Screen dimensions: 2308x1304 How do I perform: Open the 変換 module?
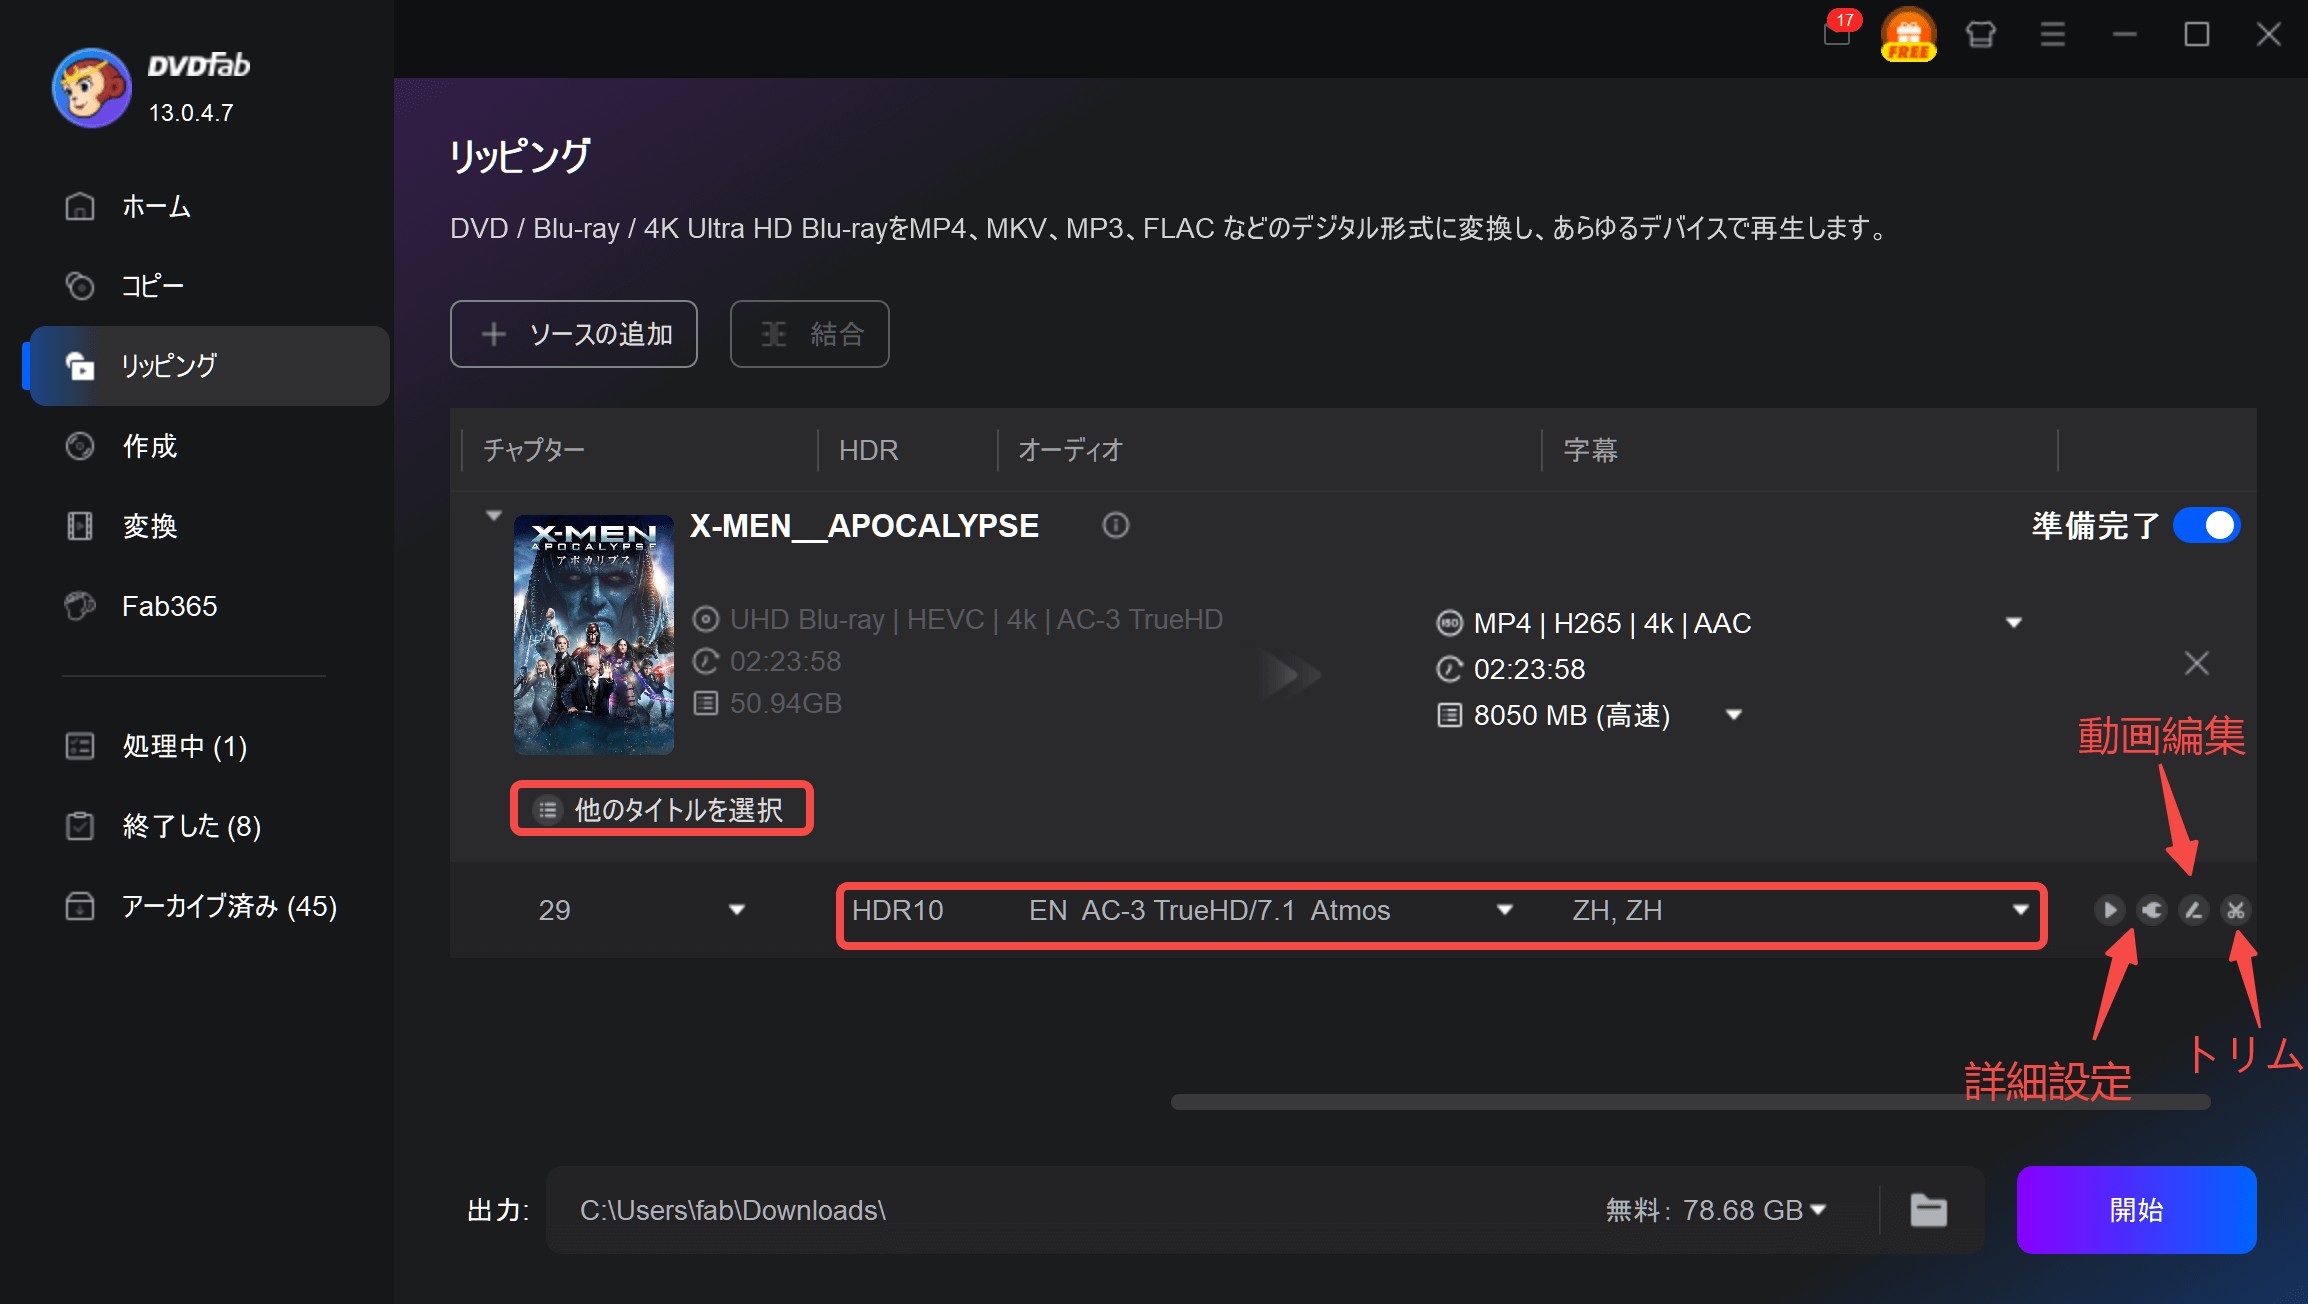tap(210, 526)
